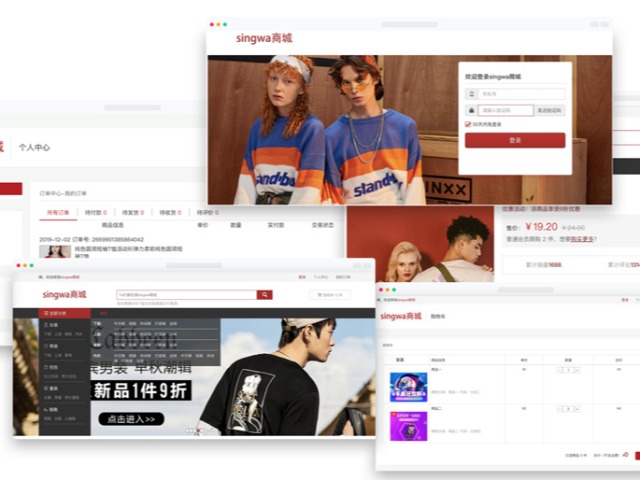Click the first cart item blue thumbnail
Image resolution: width=640 pixels, height=480 pixels.
[409, 387]
